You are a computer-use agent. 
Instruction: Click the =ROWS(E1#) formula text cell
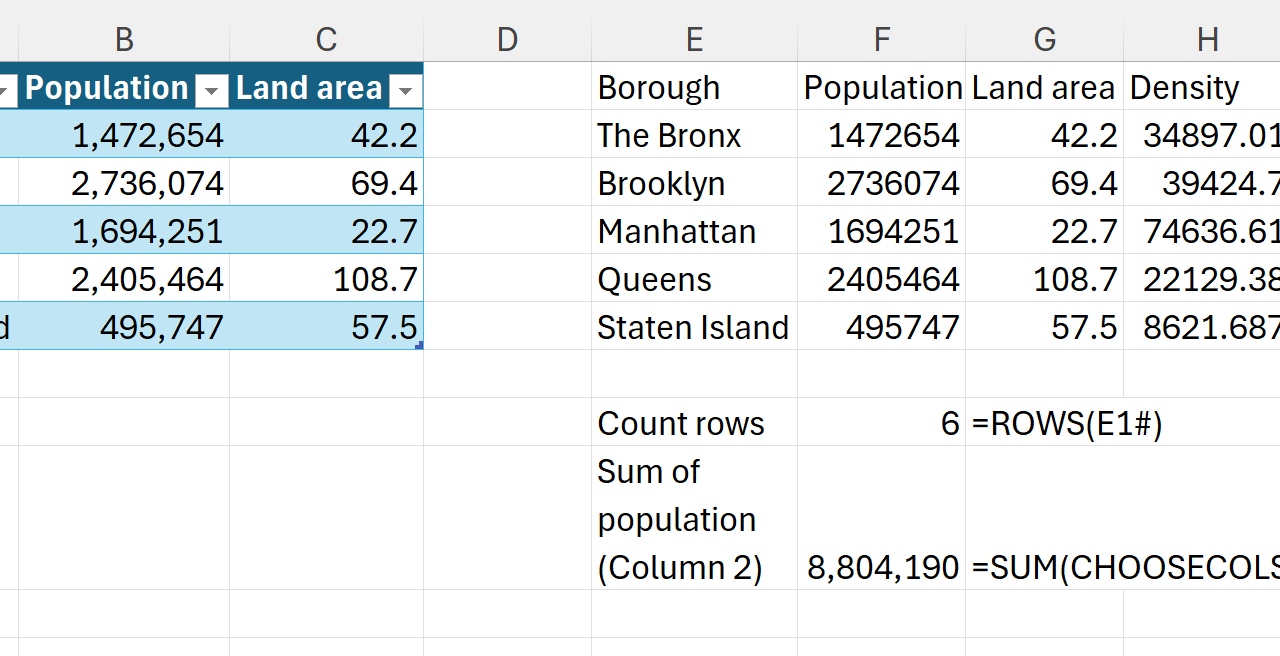pos(1066,424)
